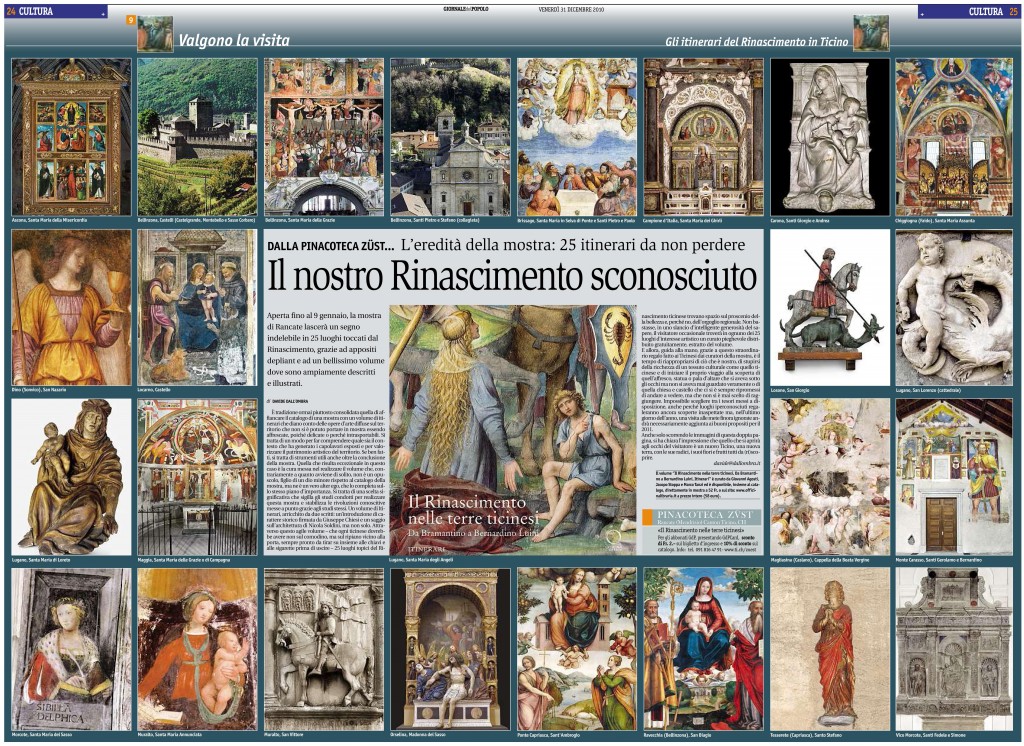Open the golden Madonna statue from Loreto
This screenshot has width=1024, height=746.
(71, 477)
